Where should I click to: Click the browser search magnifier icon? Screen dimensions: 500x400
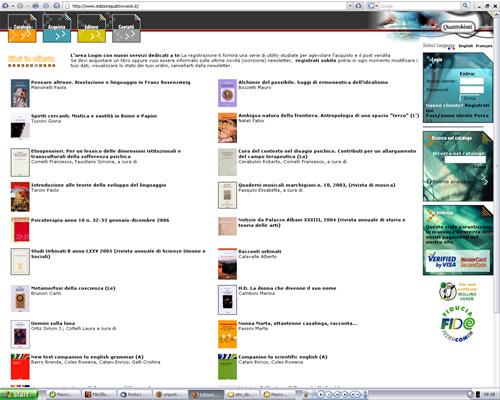point(465,6)
